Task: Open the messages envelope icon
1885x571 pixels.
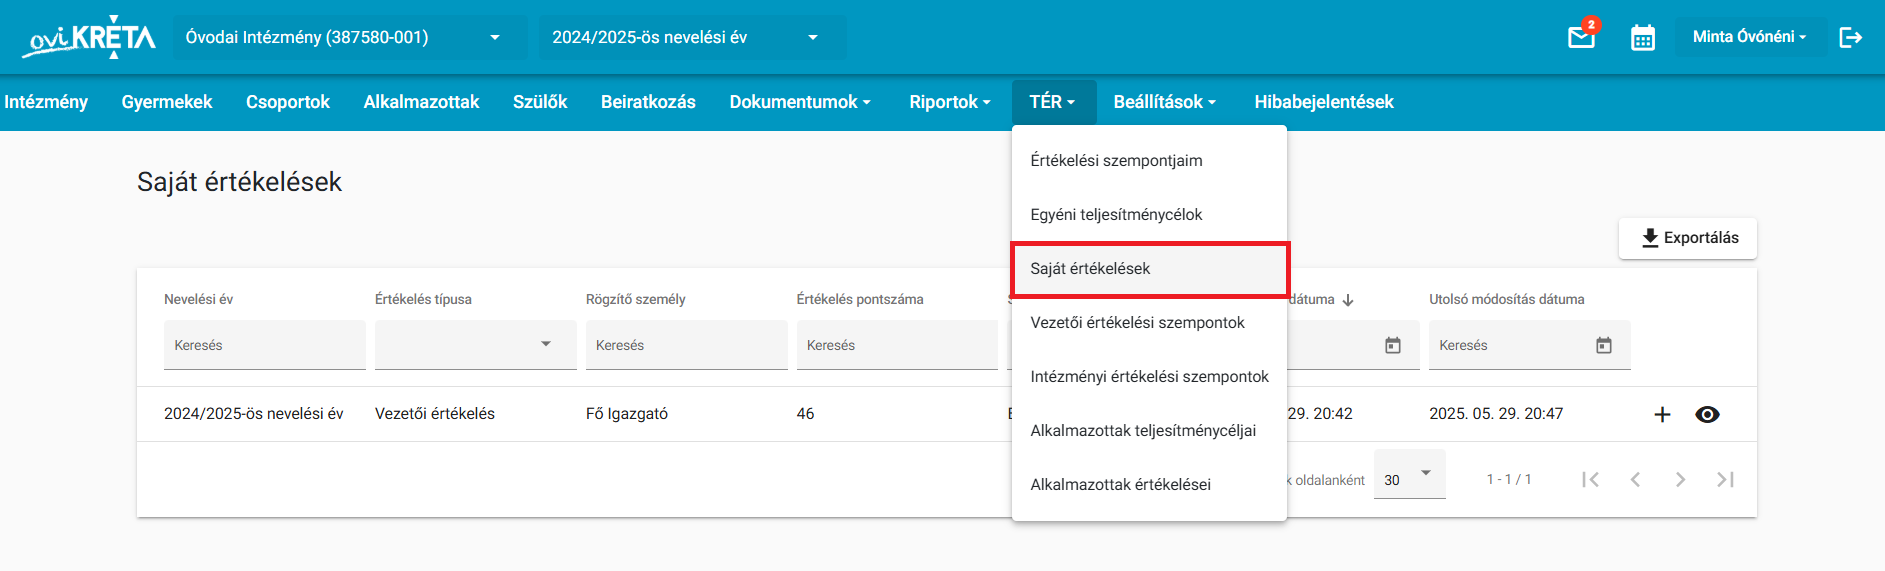Action: [1581, 38]
